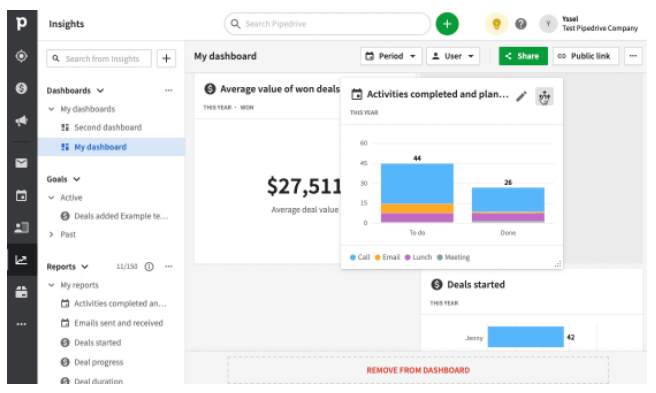Open Insights chart icon in sidebar

pyautogui.click(x=21, y=260)
